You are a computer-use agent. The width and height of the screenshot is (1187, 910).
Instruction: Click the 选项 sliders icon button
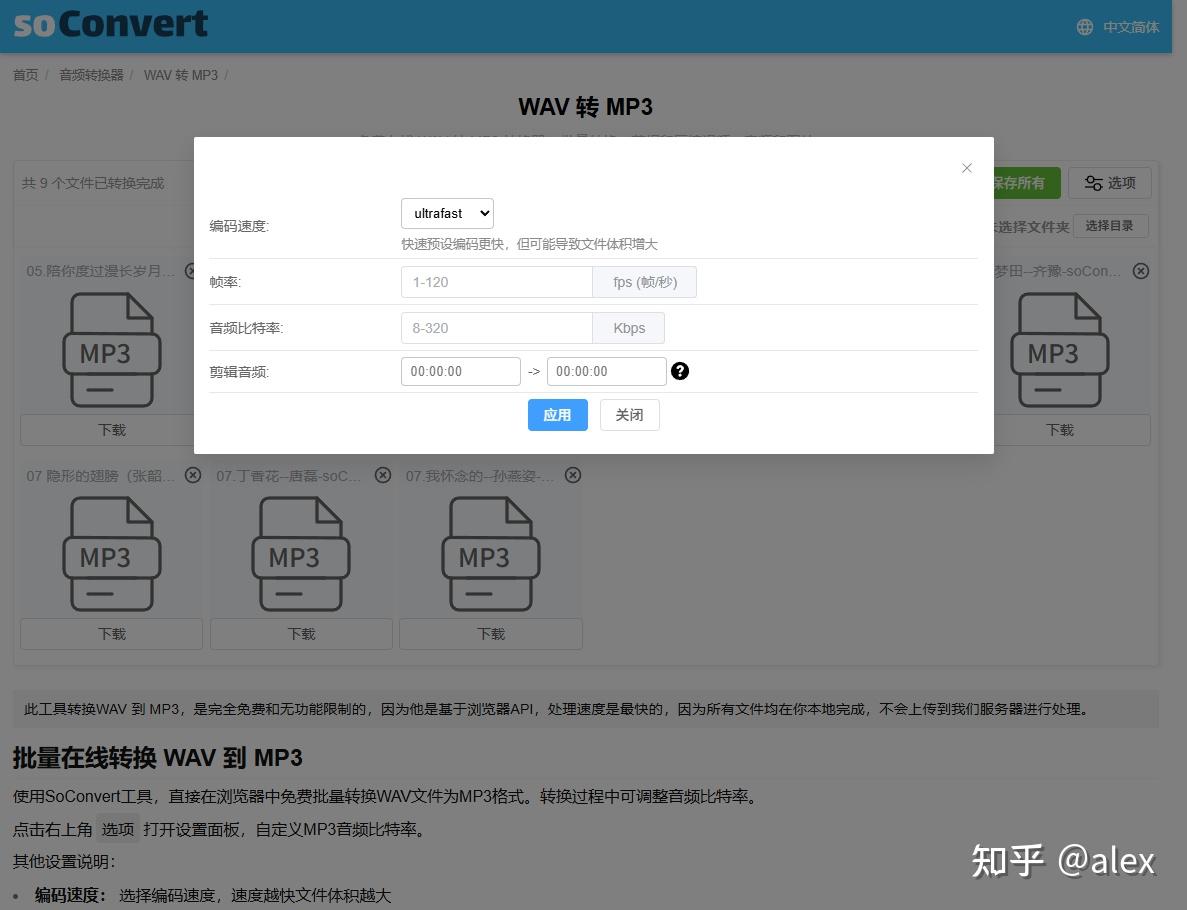(1110, 183)
